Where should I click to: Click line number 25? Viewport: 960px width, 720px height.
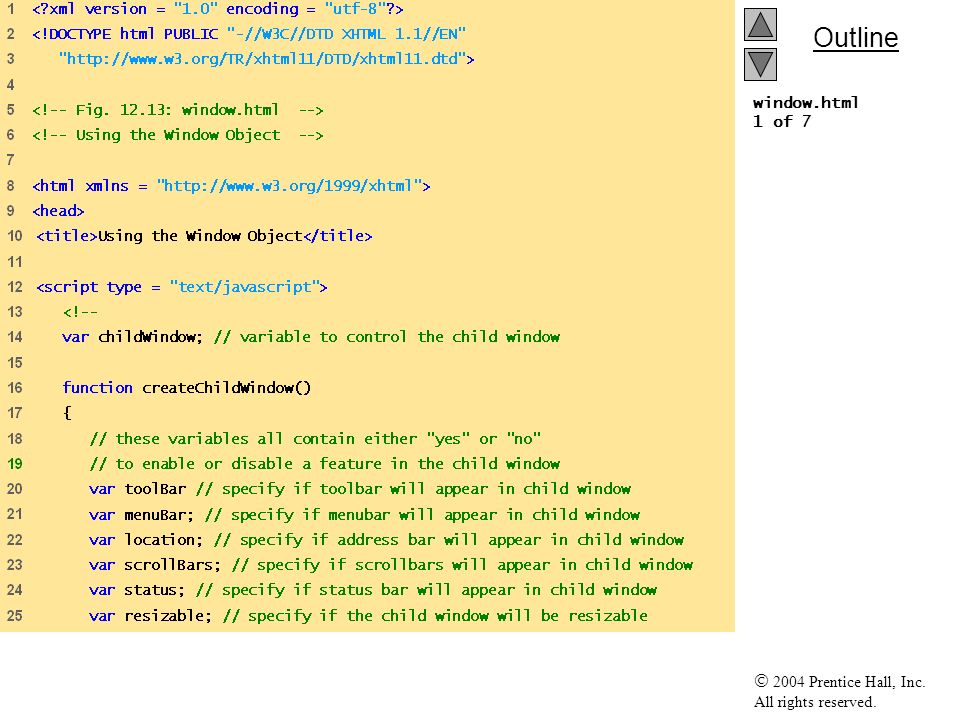point(15,615)
